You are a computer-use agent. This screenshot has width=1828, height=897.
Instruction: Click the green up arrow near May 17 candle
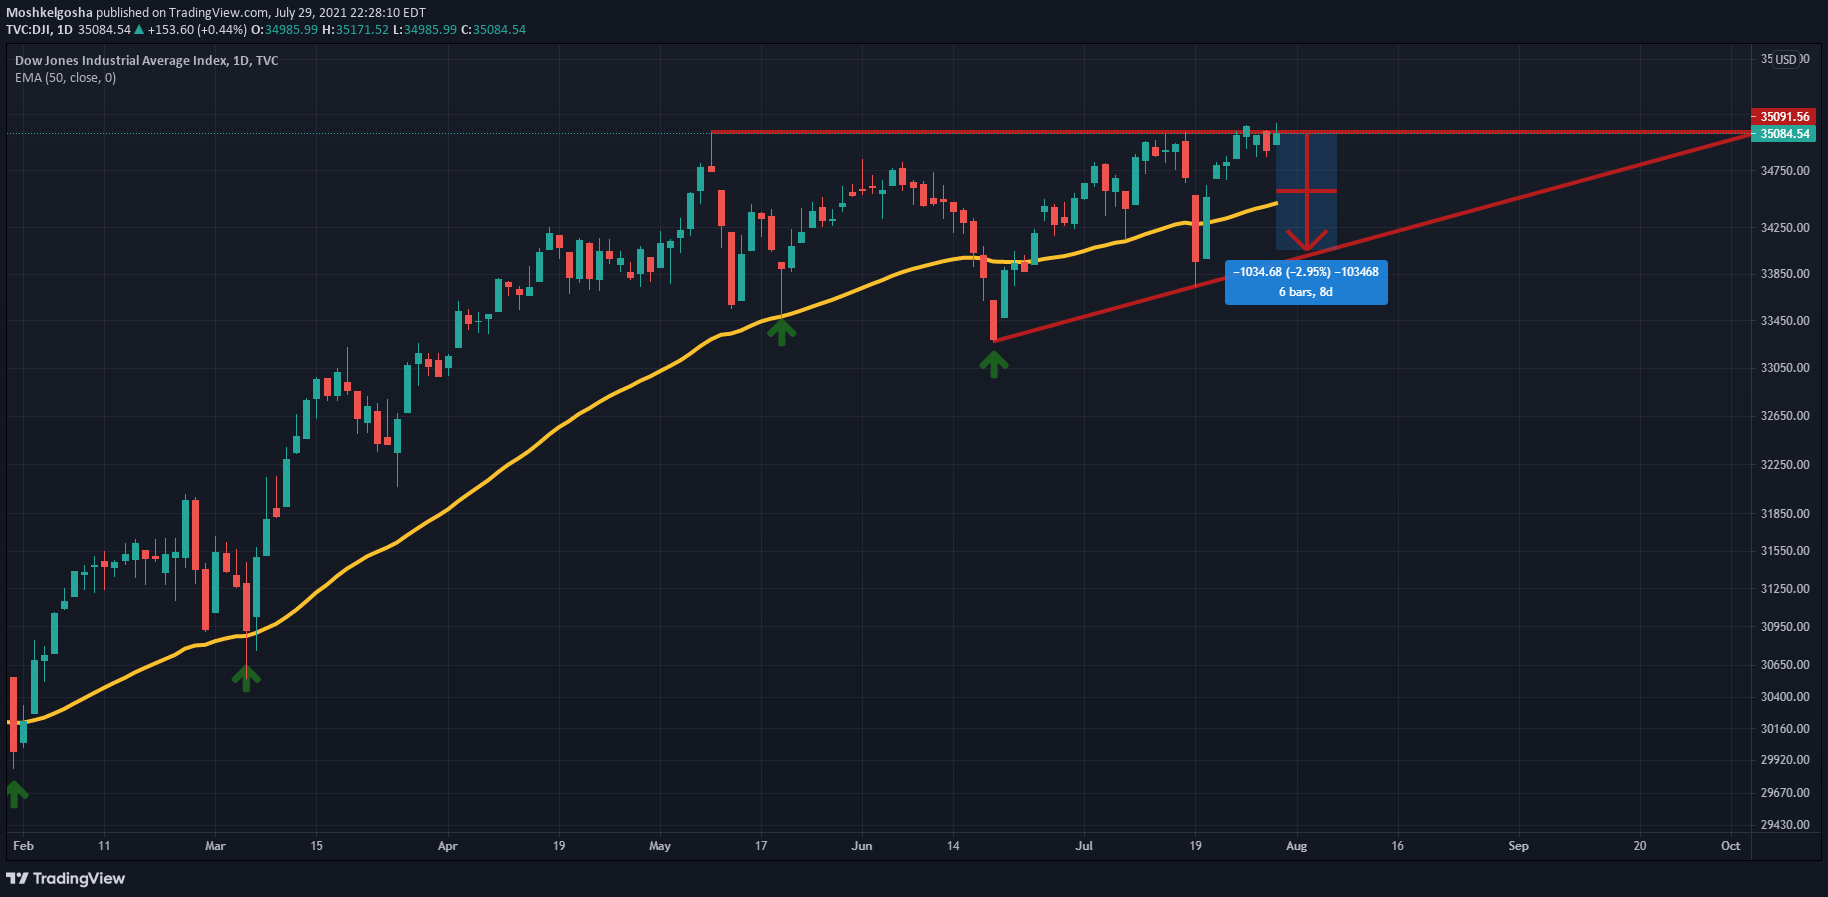[x=781, y=332]
